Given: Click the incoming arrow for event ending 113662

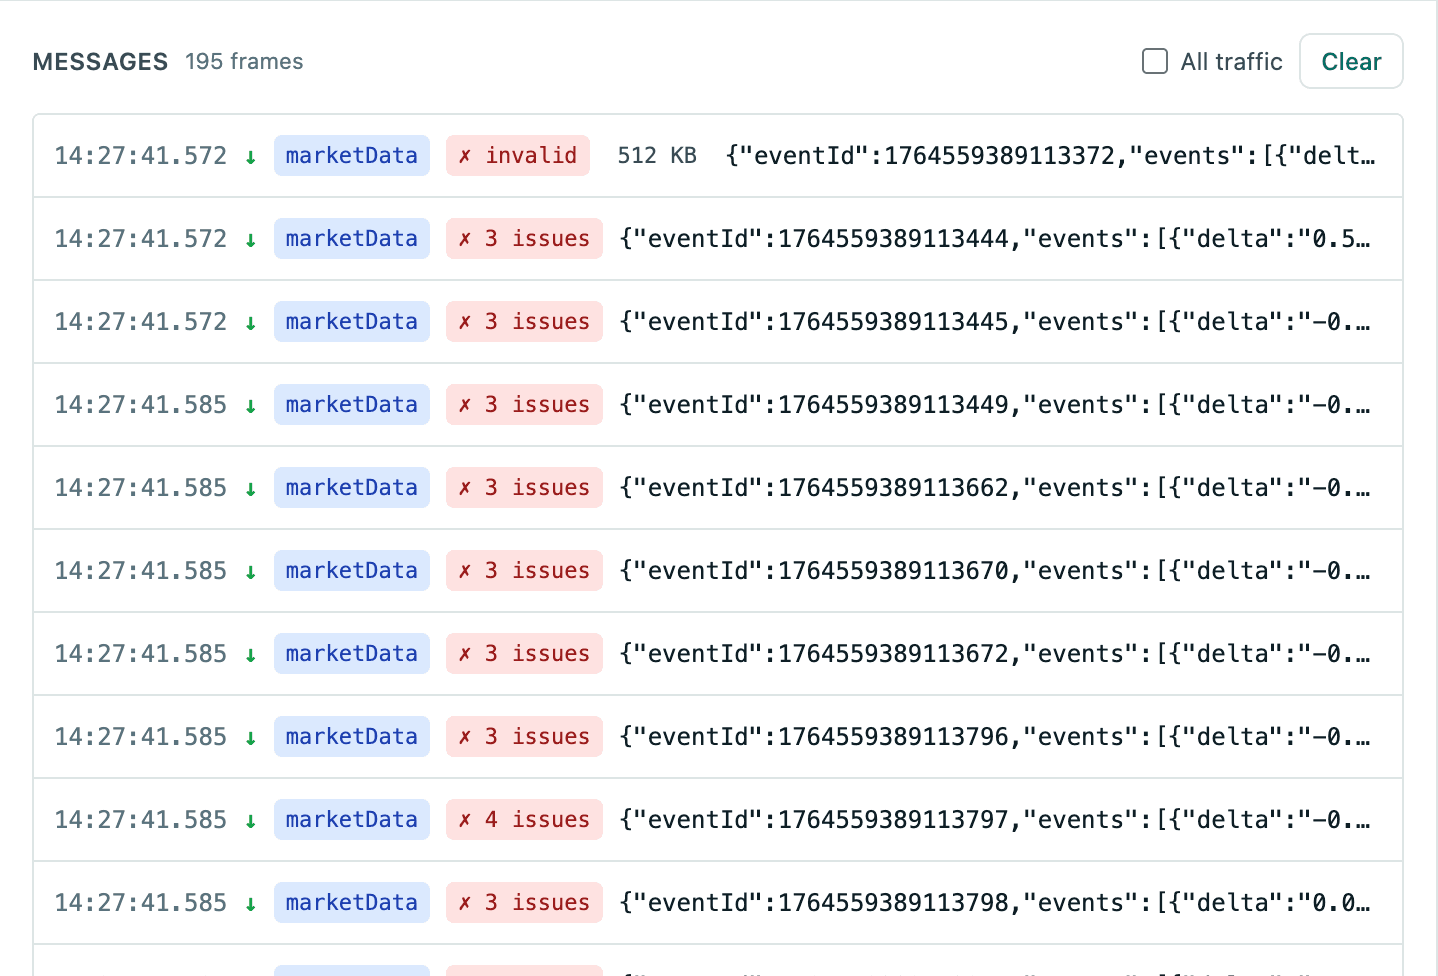Looking at the screenshot, I should click(251, 488).
